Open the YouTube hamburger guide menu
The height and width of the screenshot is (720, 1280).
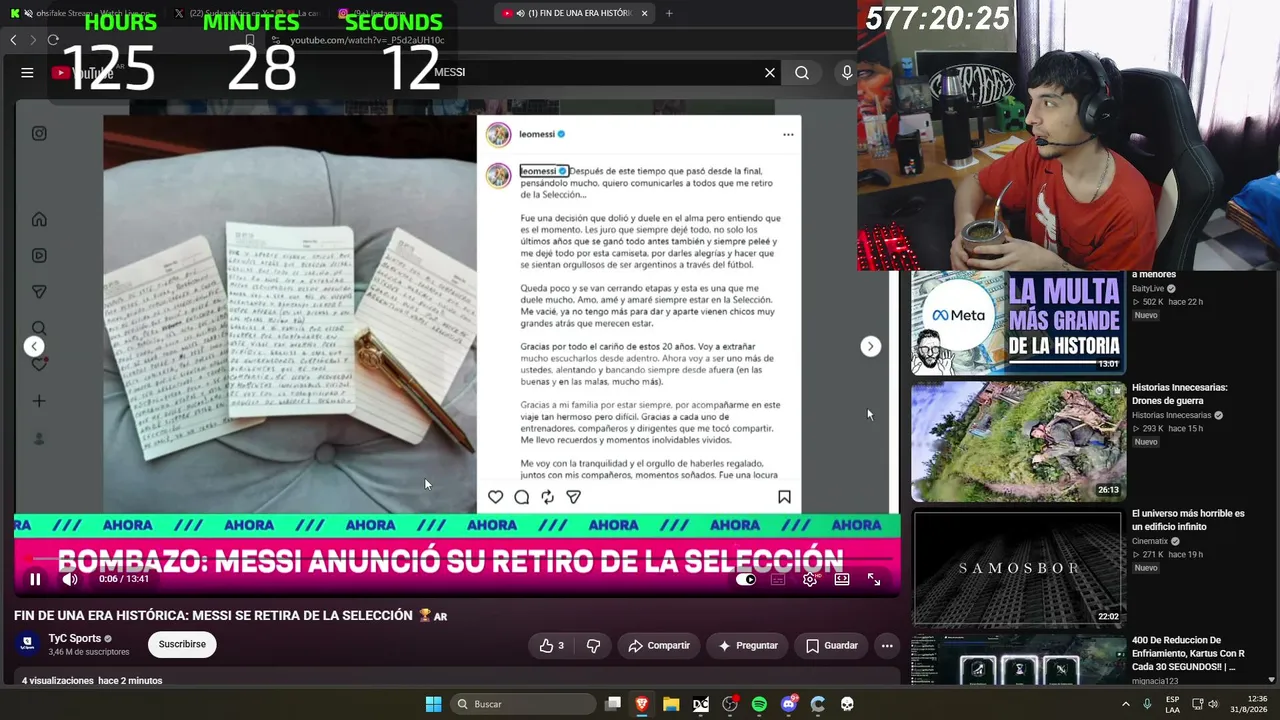click(x=27, y=72)
